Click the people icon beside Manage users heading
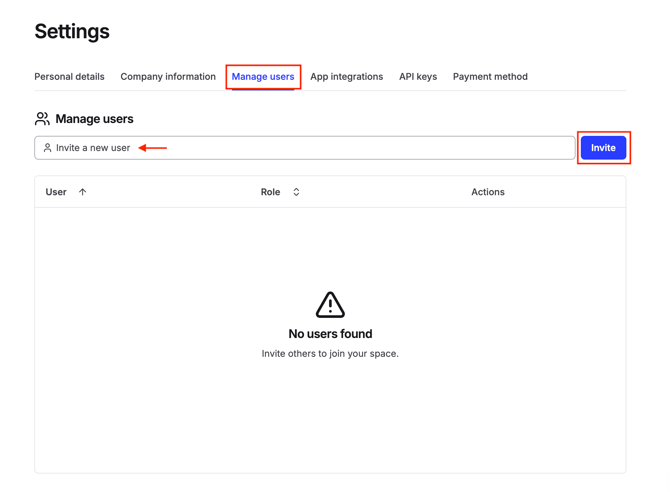 coord(42,119)
